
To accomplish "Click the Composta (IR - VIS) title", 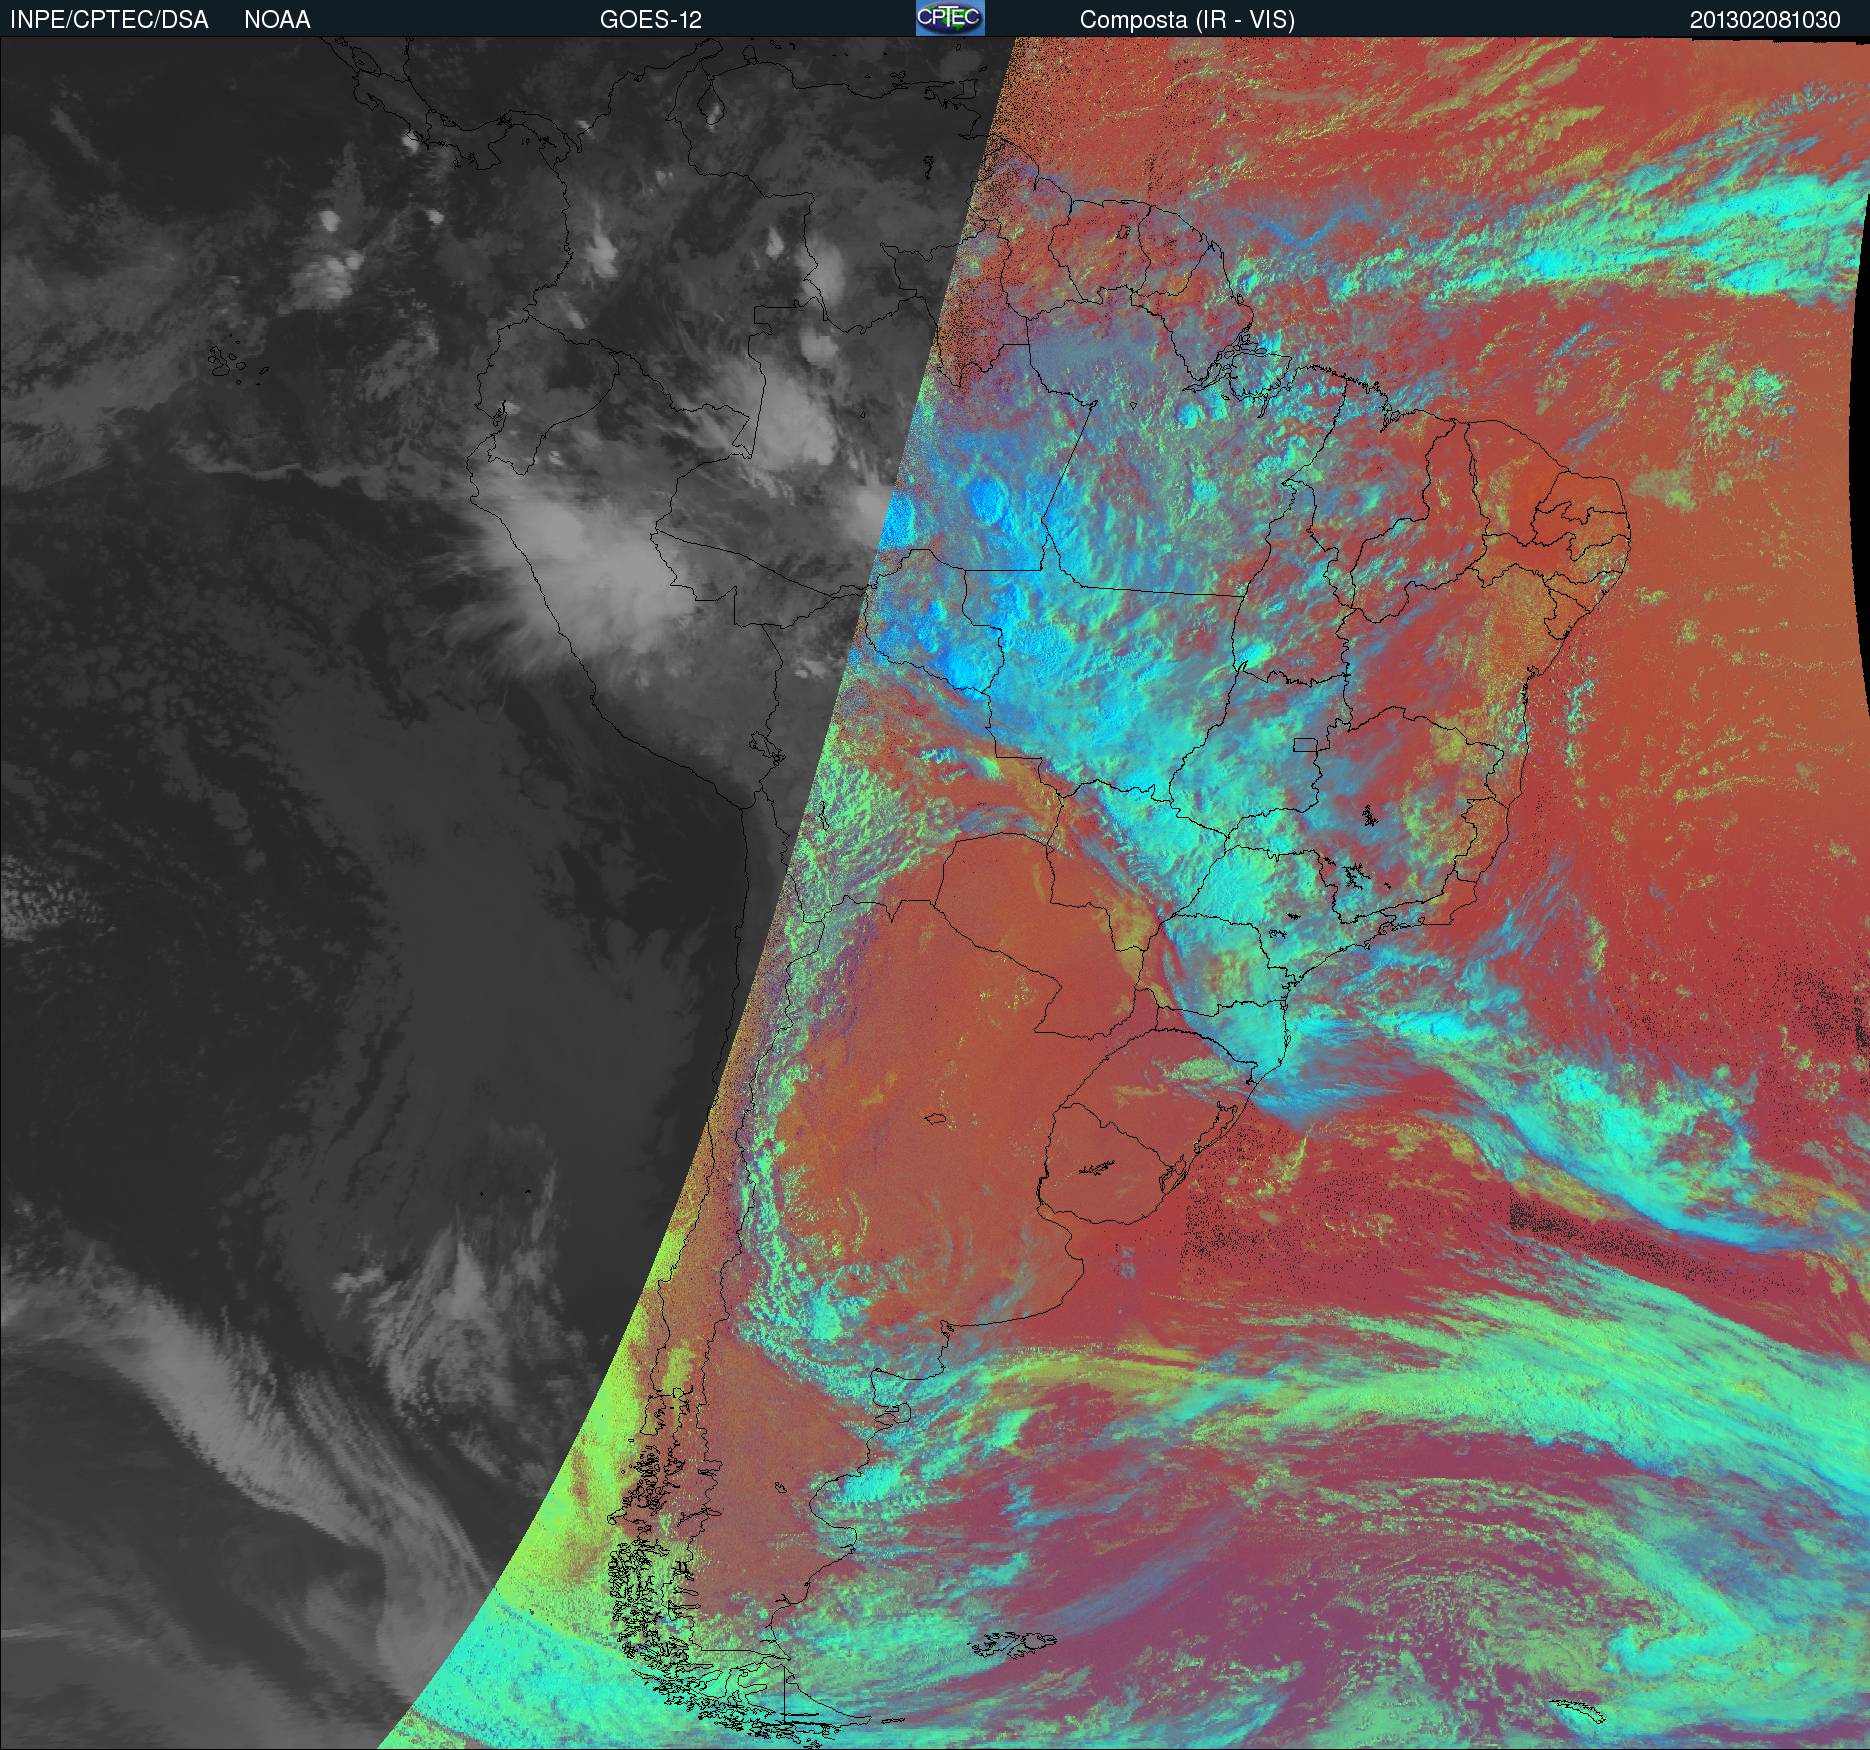I will coord(1187,20).
